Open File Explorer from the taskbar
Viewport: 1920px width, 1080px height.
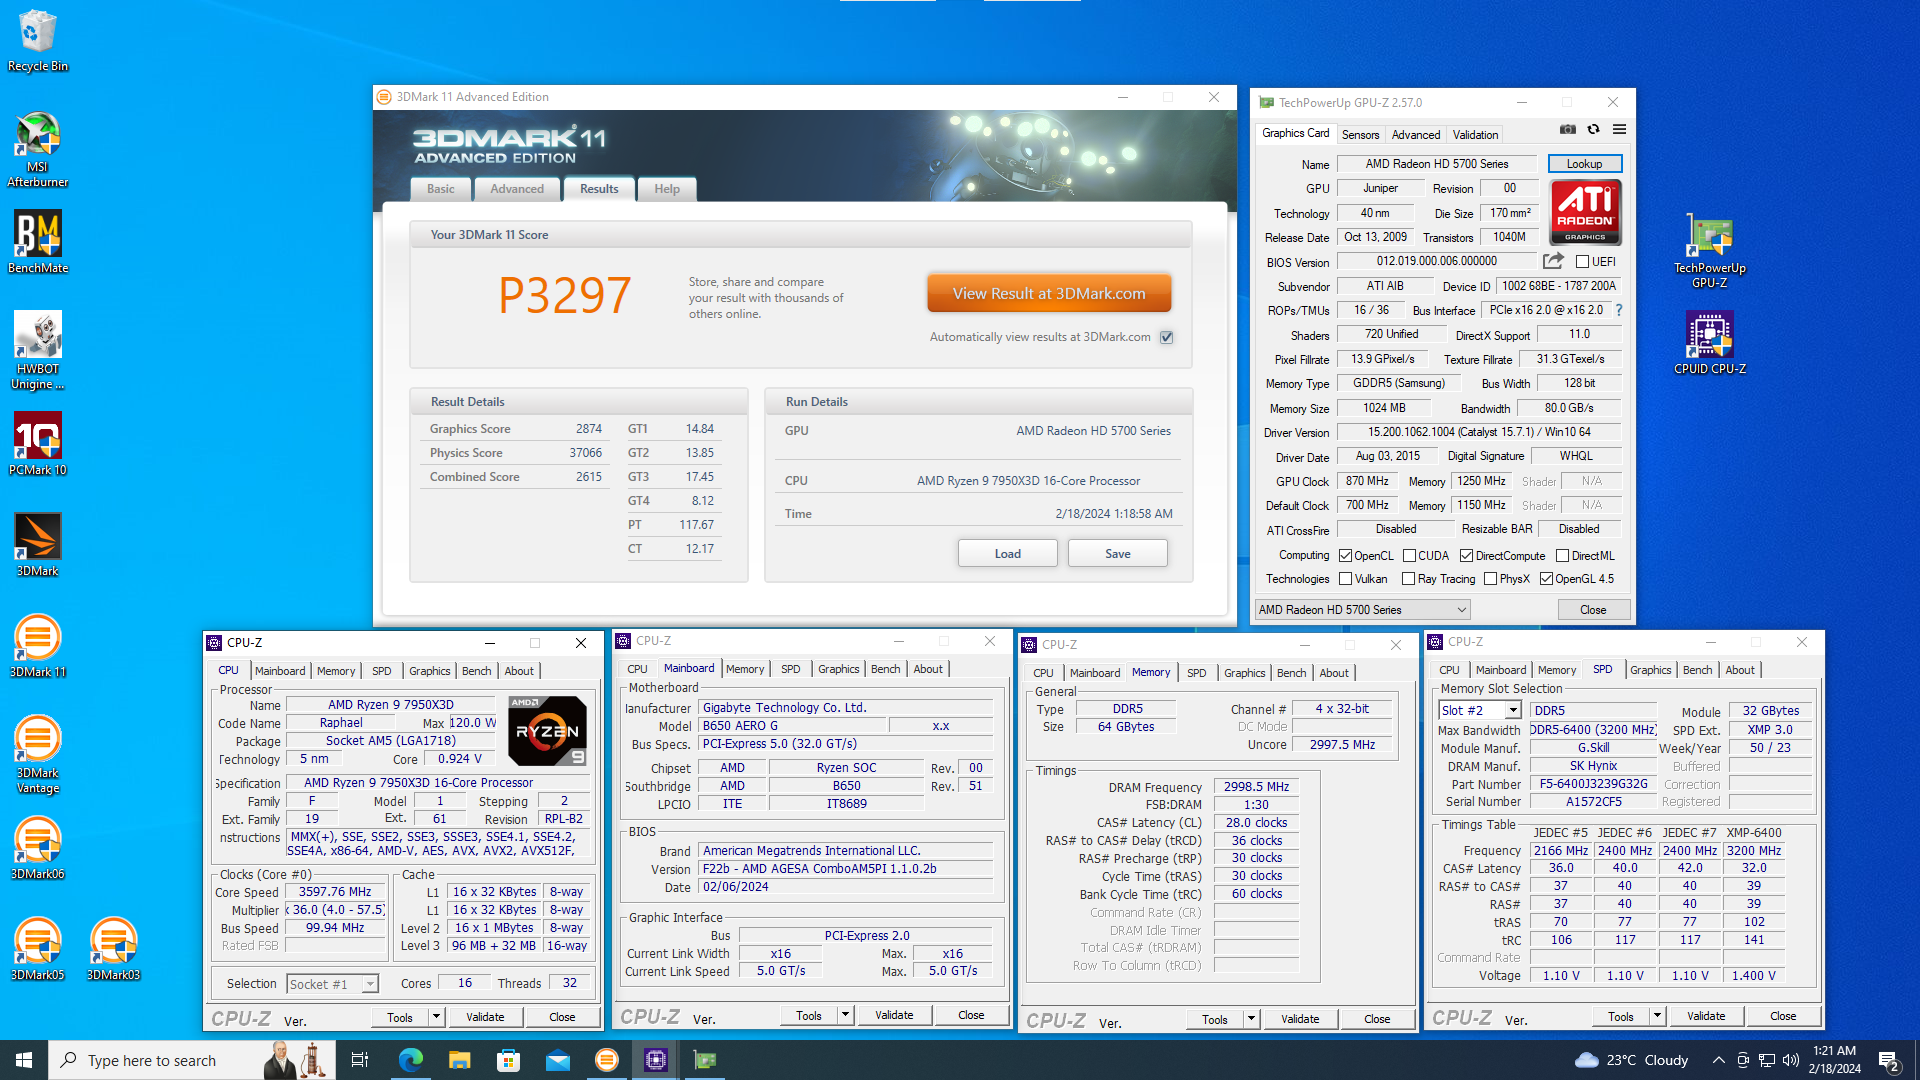pos(459,1060)
